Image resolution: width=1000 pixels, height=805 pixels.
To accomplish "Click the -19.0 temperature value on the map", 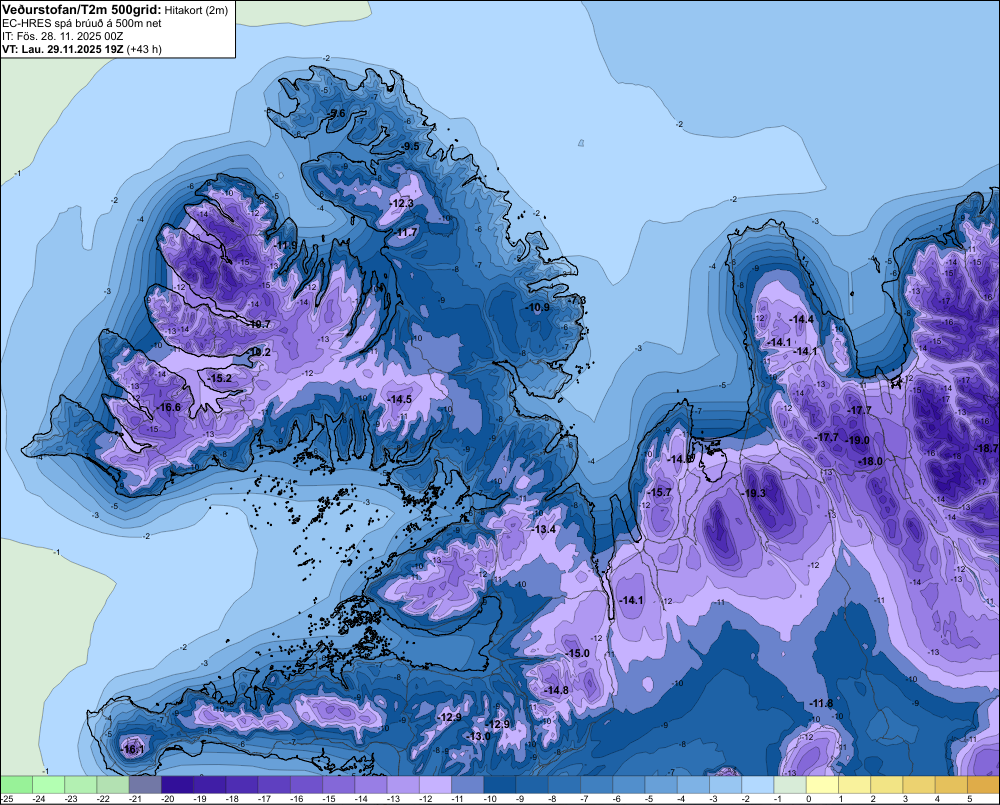I will (x=857, y=440).
